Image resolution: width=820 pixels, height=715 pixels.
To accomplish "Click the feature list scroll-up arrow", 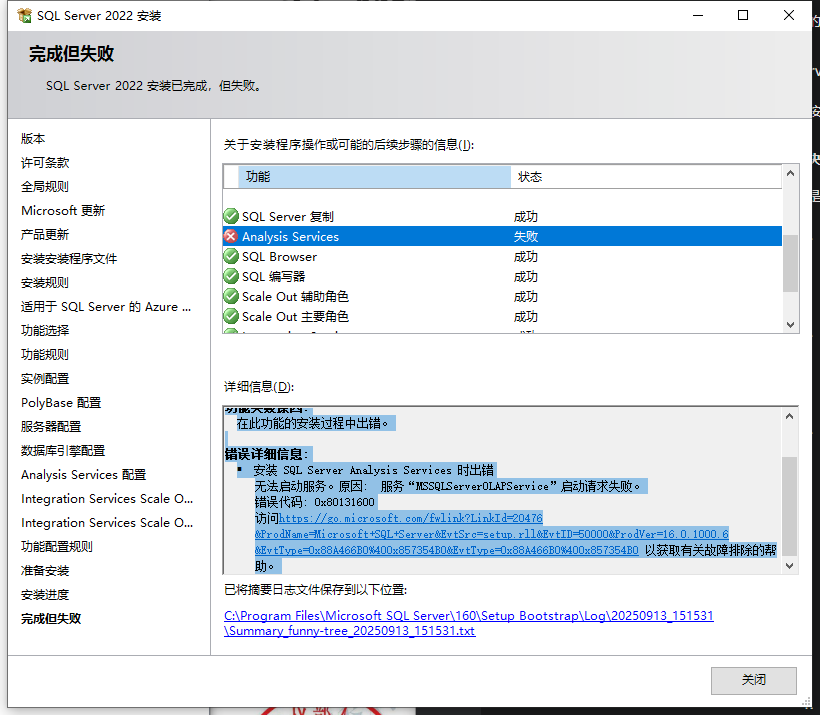I will point(790,173).
